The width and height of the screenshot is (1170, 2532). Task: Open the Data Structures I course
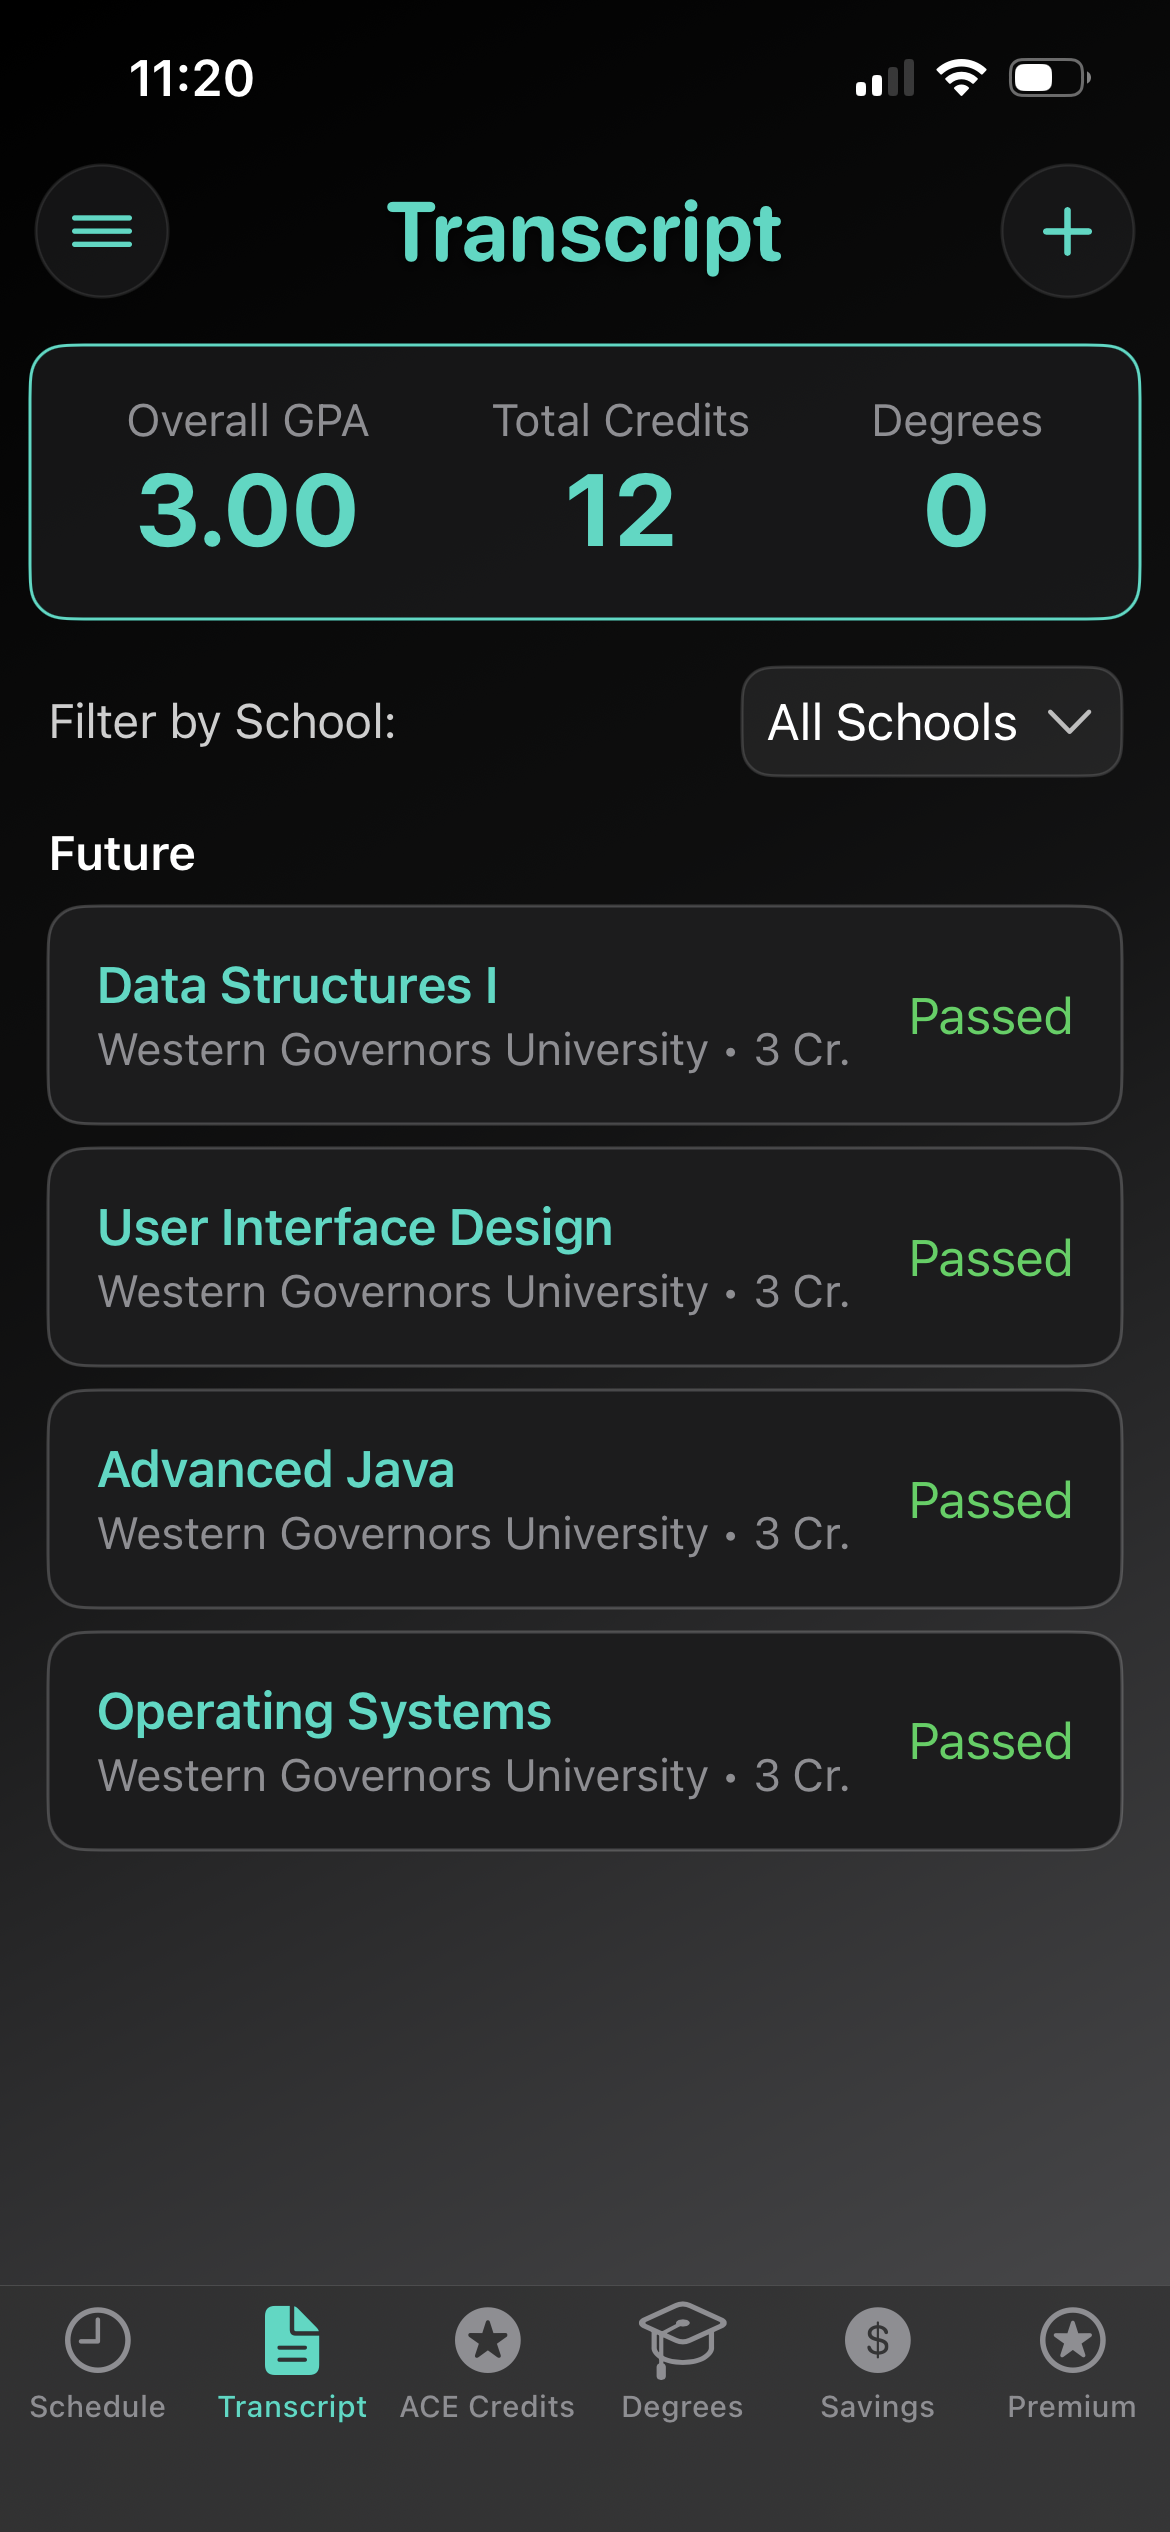point(298,986)
